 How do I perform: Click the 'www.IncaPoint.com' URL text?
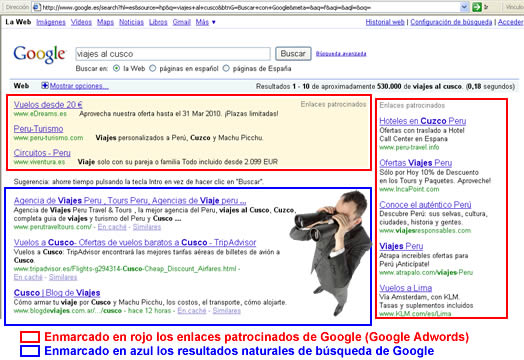409,189
